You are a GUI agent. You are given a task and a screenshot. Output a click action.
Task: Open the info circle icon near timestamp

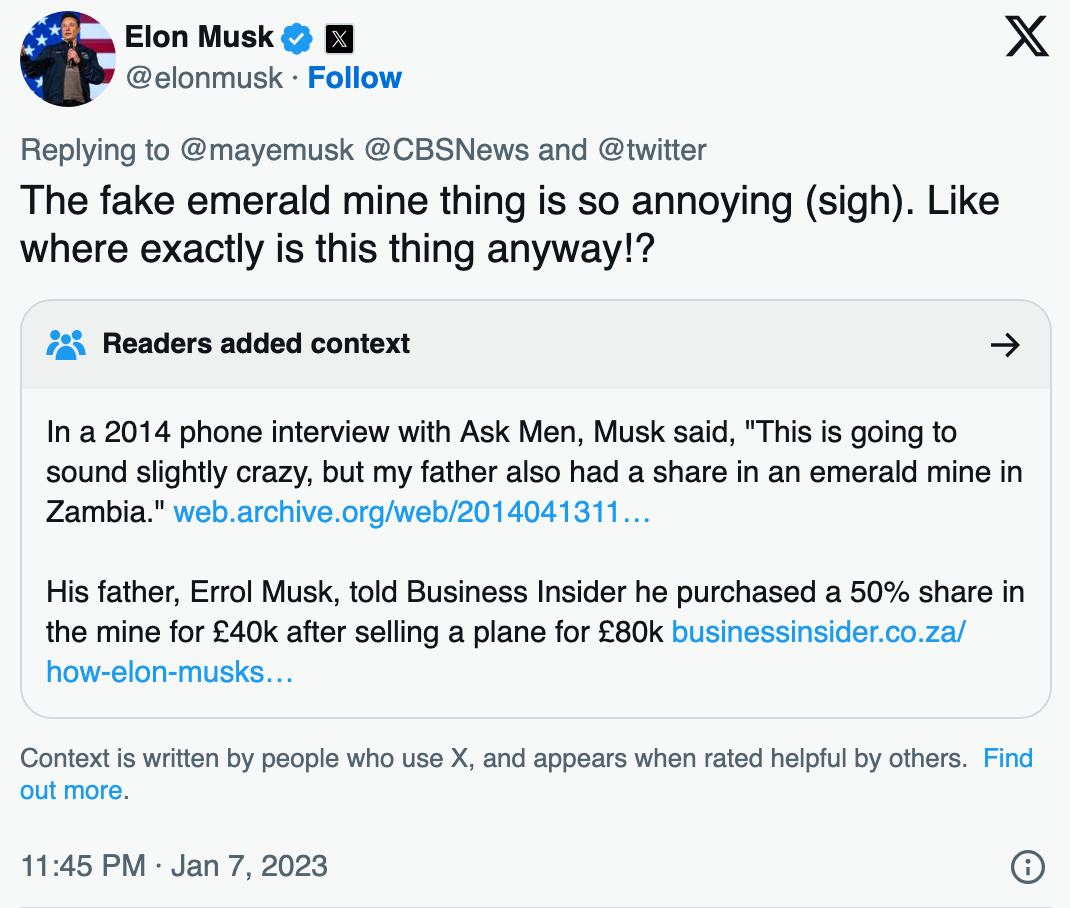(x=1028, y=866)
